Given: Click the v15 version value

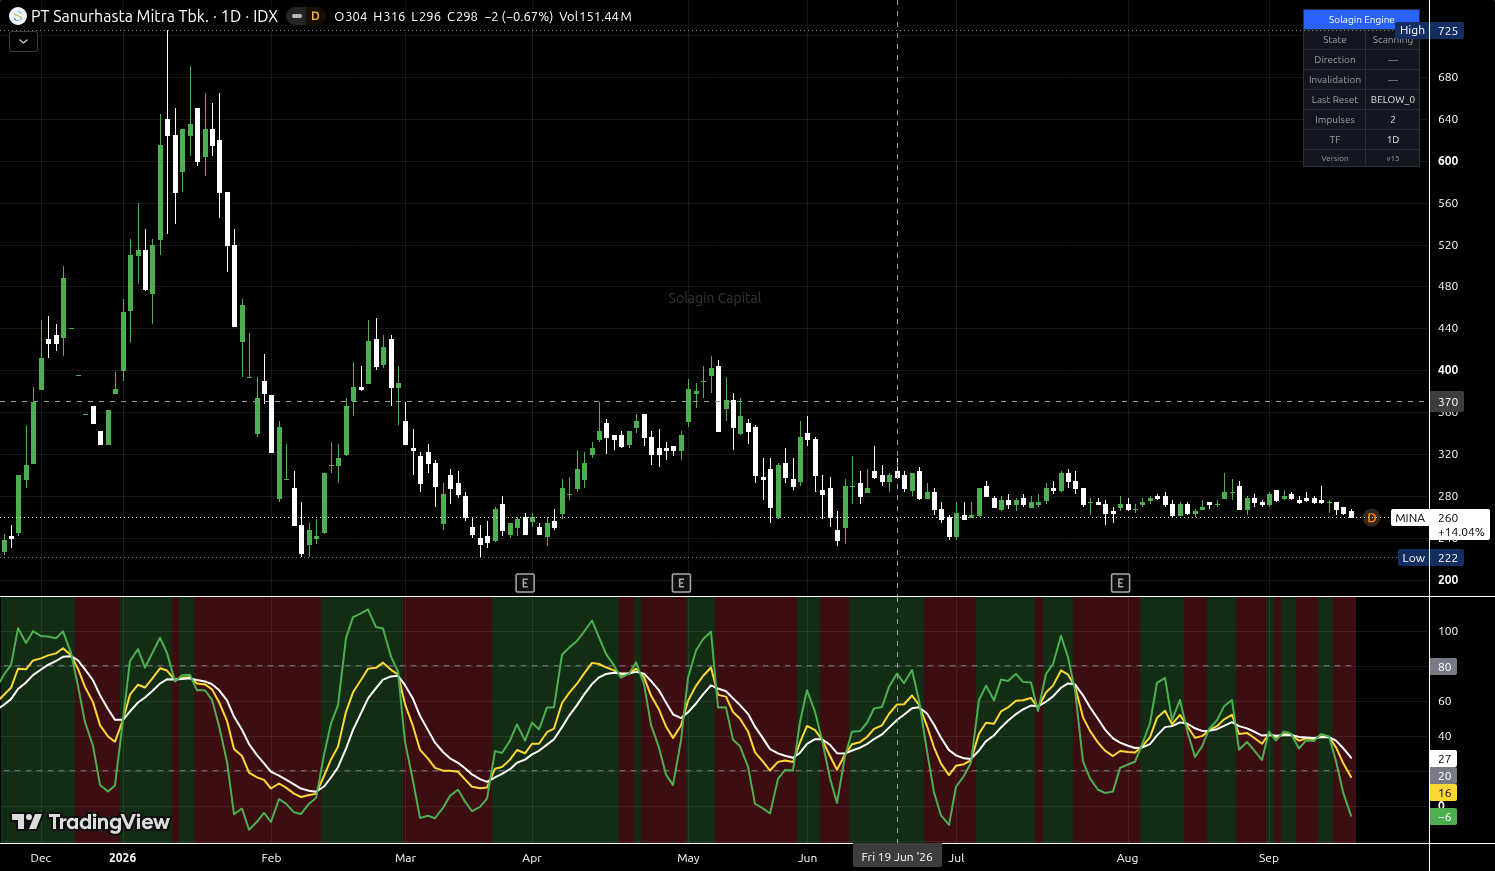Looking at the screenshot, I should pyautogui.click(x=1392, y=159).
